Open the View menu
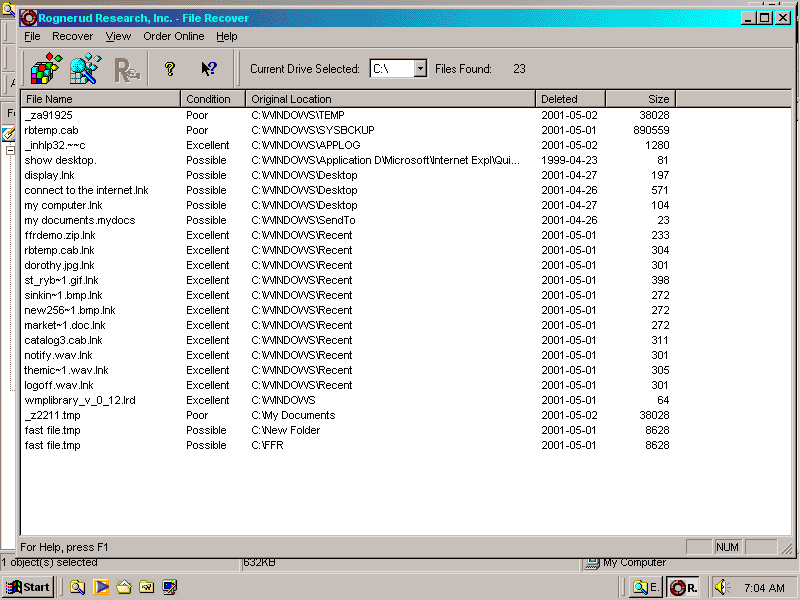Screen dimensions: 800x600 (118, 36)
